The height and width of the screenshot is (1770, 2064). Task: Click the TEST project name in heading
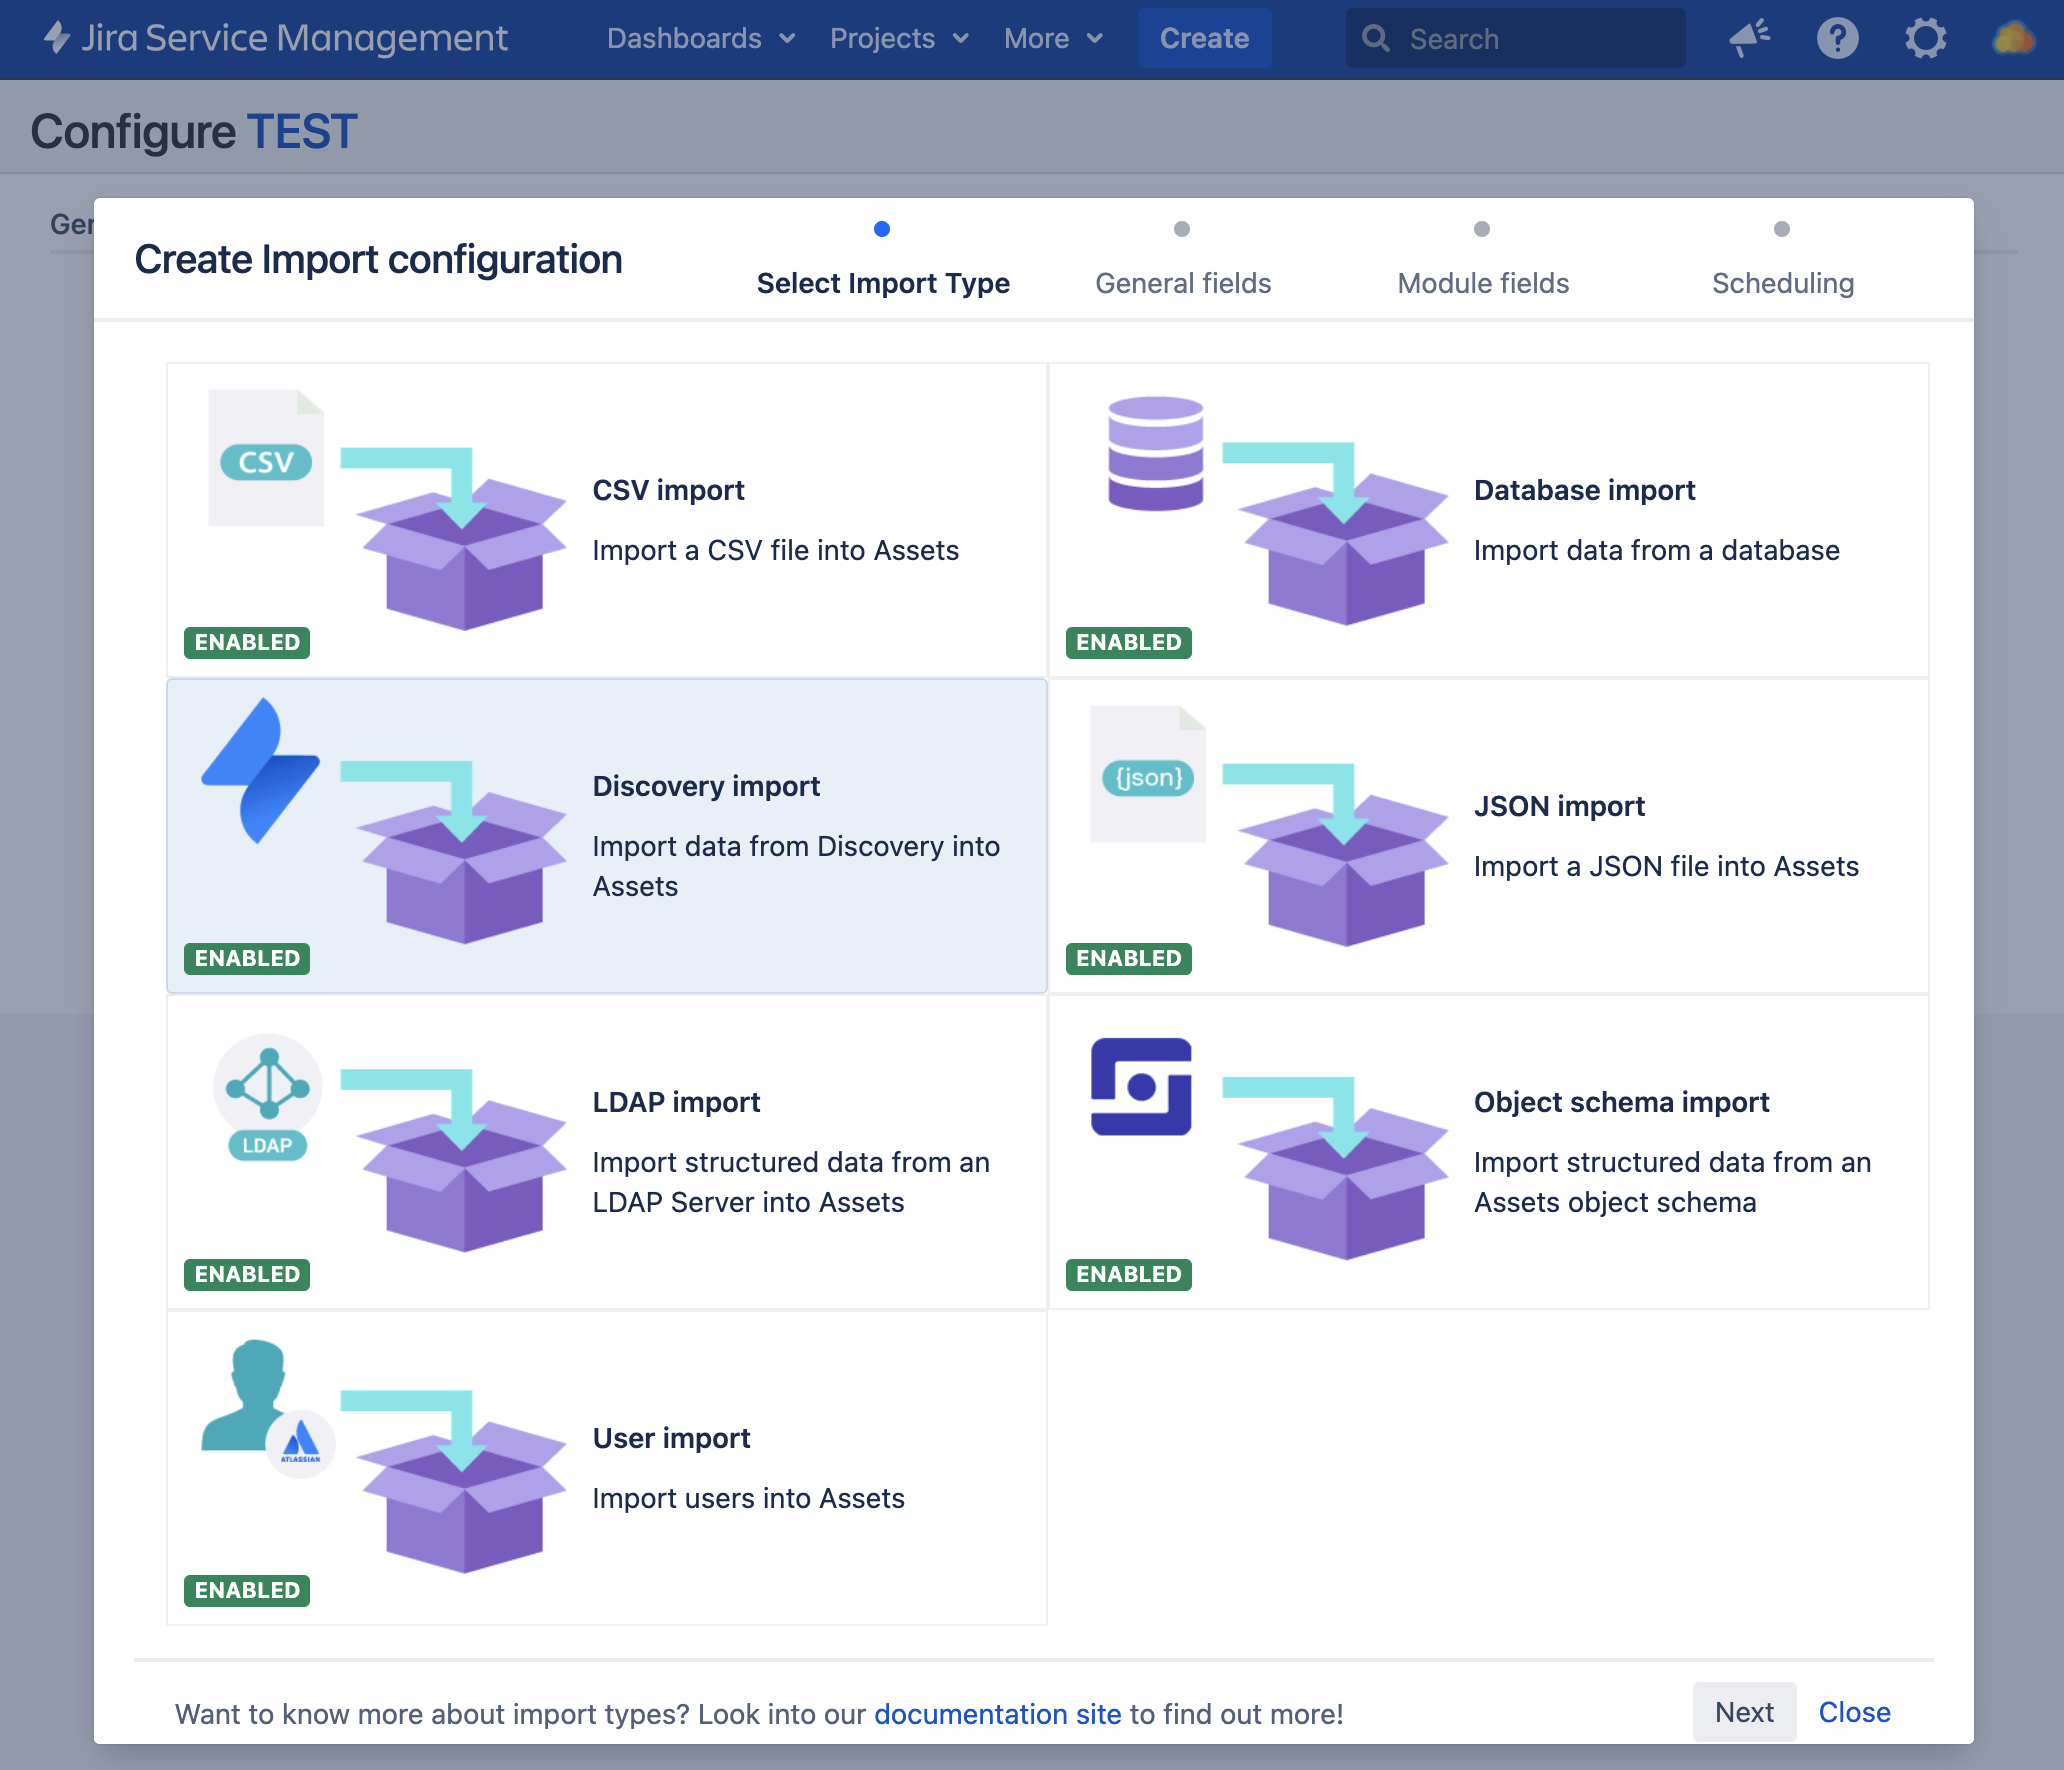(301, 132)
